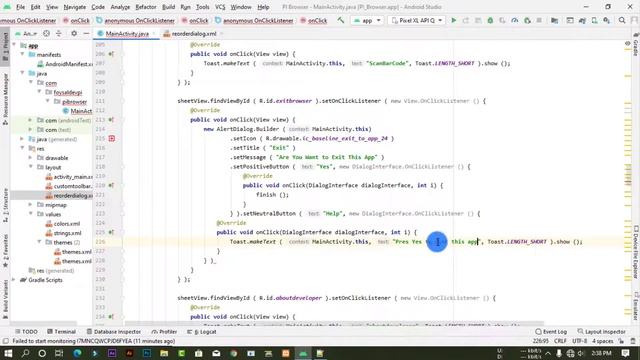Open the Database Inspector tool window
Image resolution: width=640 pixels, height=360 pixels.
tap(114, 331)
